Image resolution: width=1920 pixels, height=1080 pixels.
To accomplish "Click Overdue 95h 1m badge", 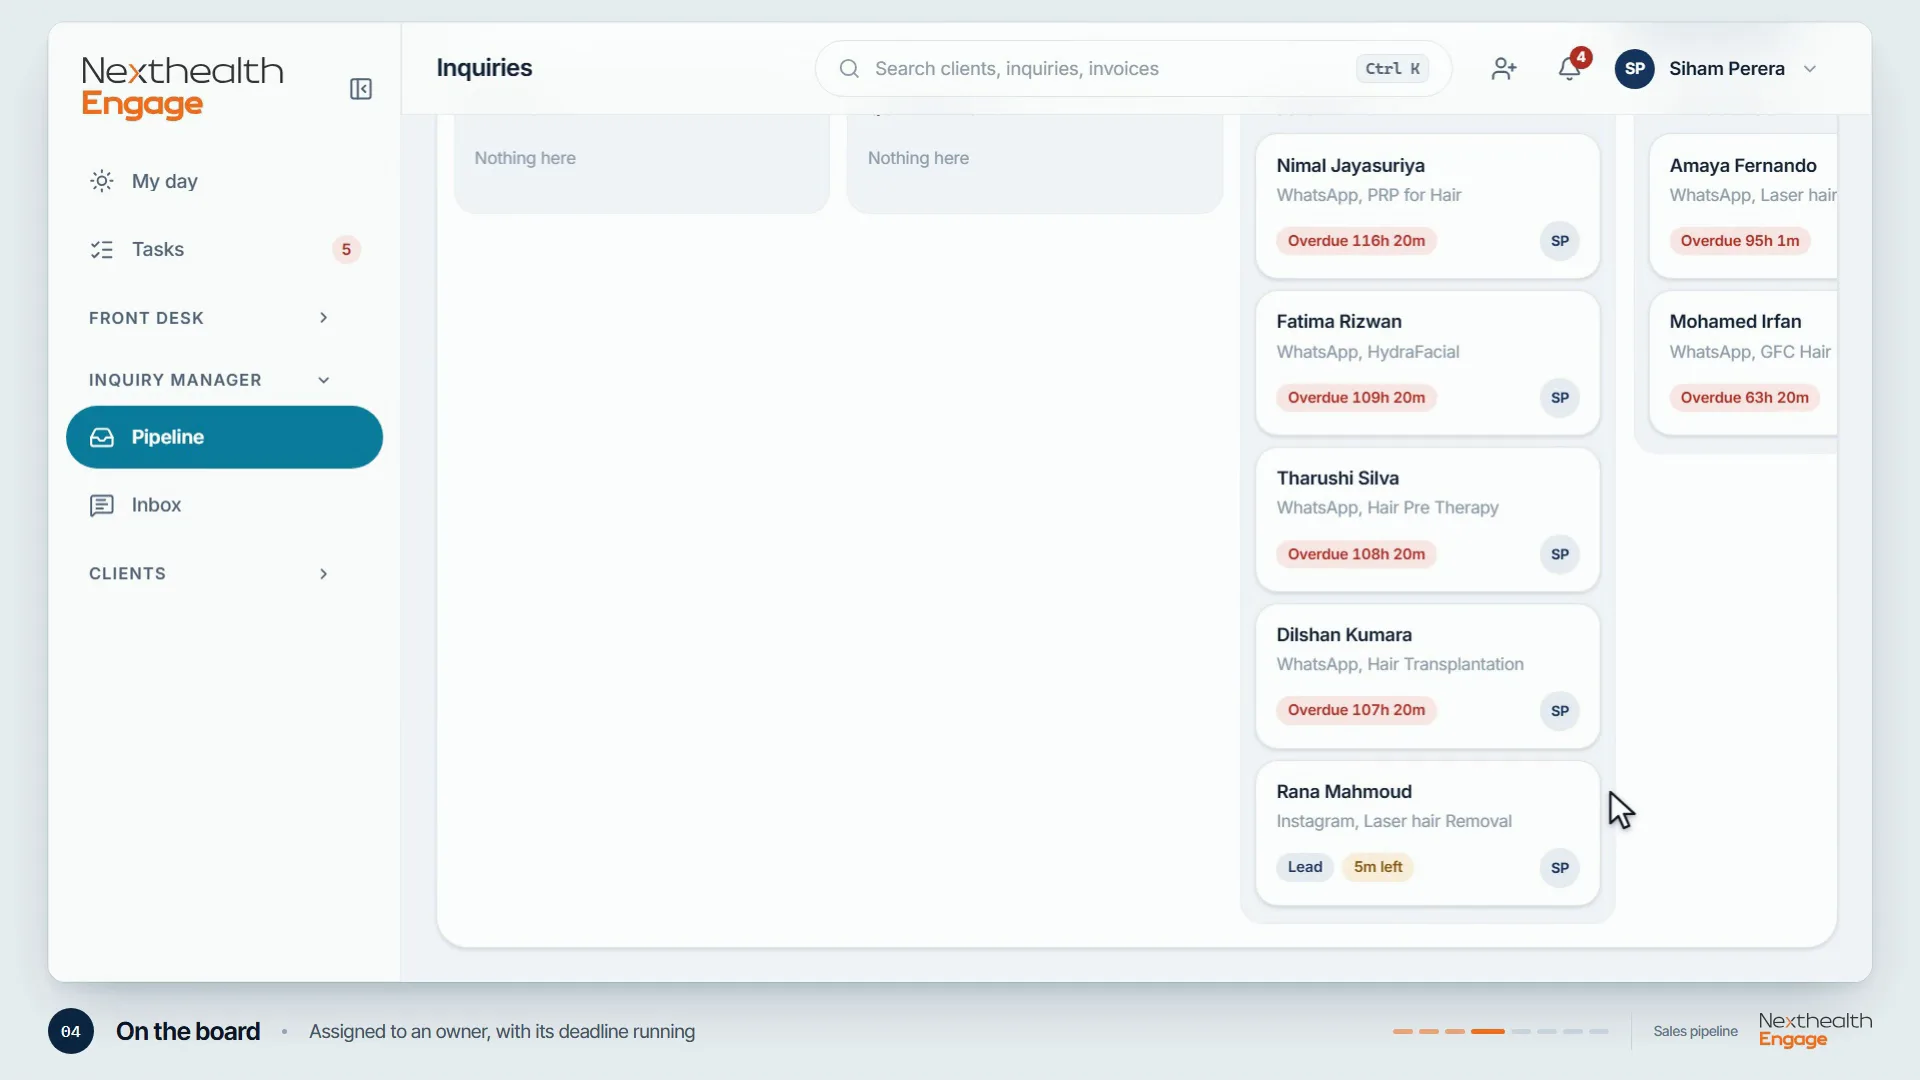I will (x=1740, y=241).
